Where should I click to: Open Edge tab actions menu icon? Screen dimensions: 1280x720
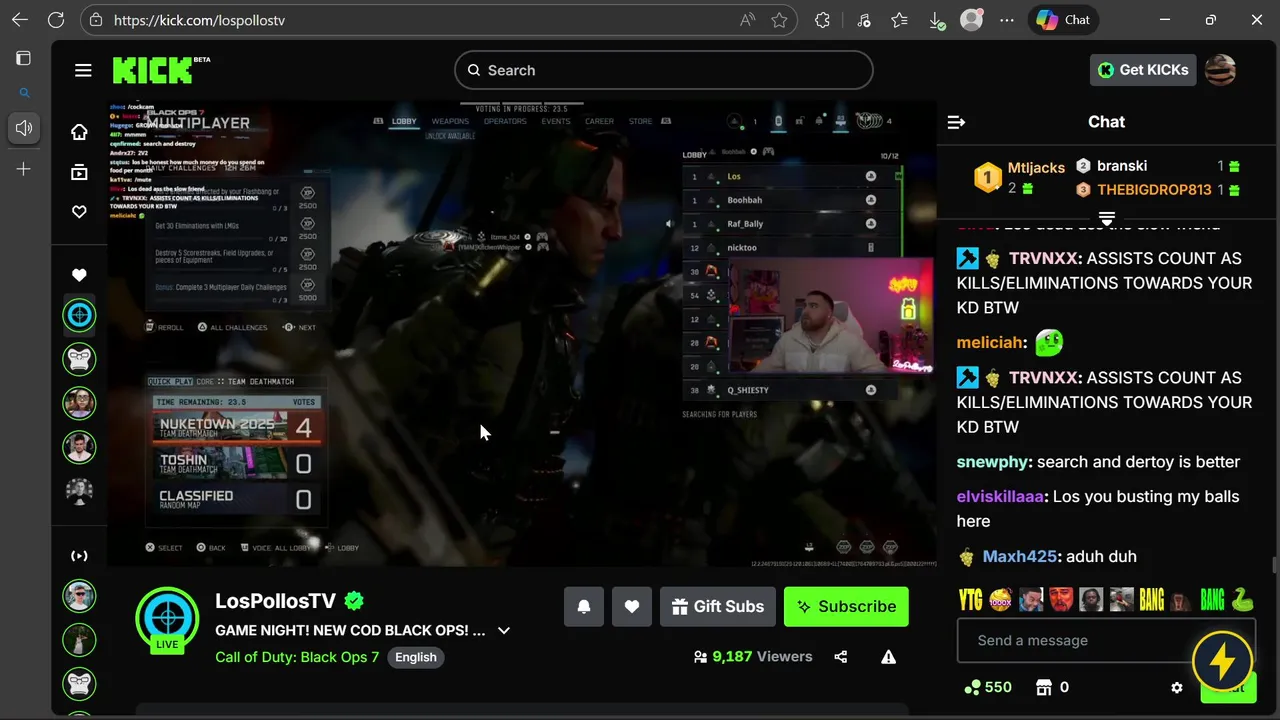point(24,58)
